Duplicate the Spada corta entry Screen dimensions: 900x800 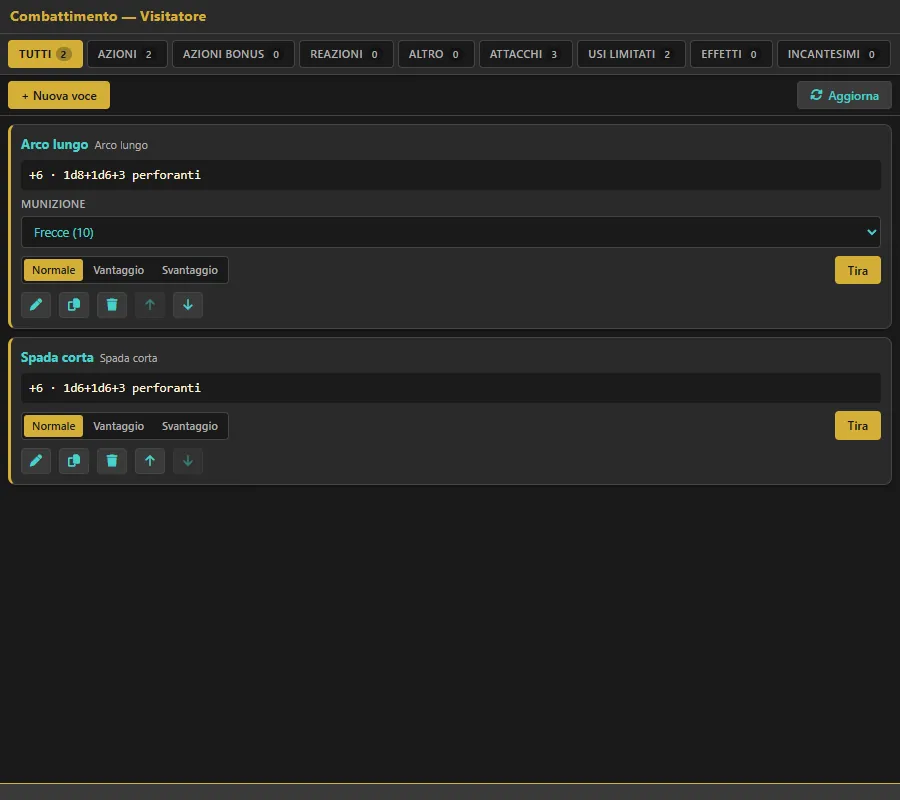73,461
